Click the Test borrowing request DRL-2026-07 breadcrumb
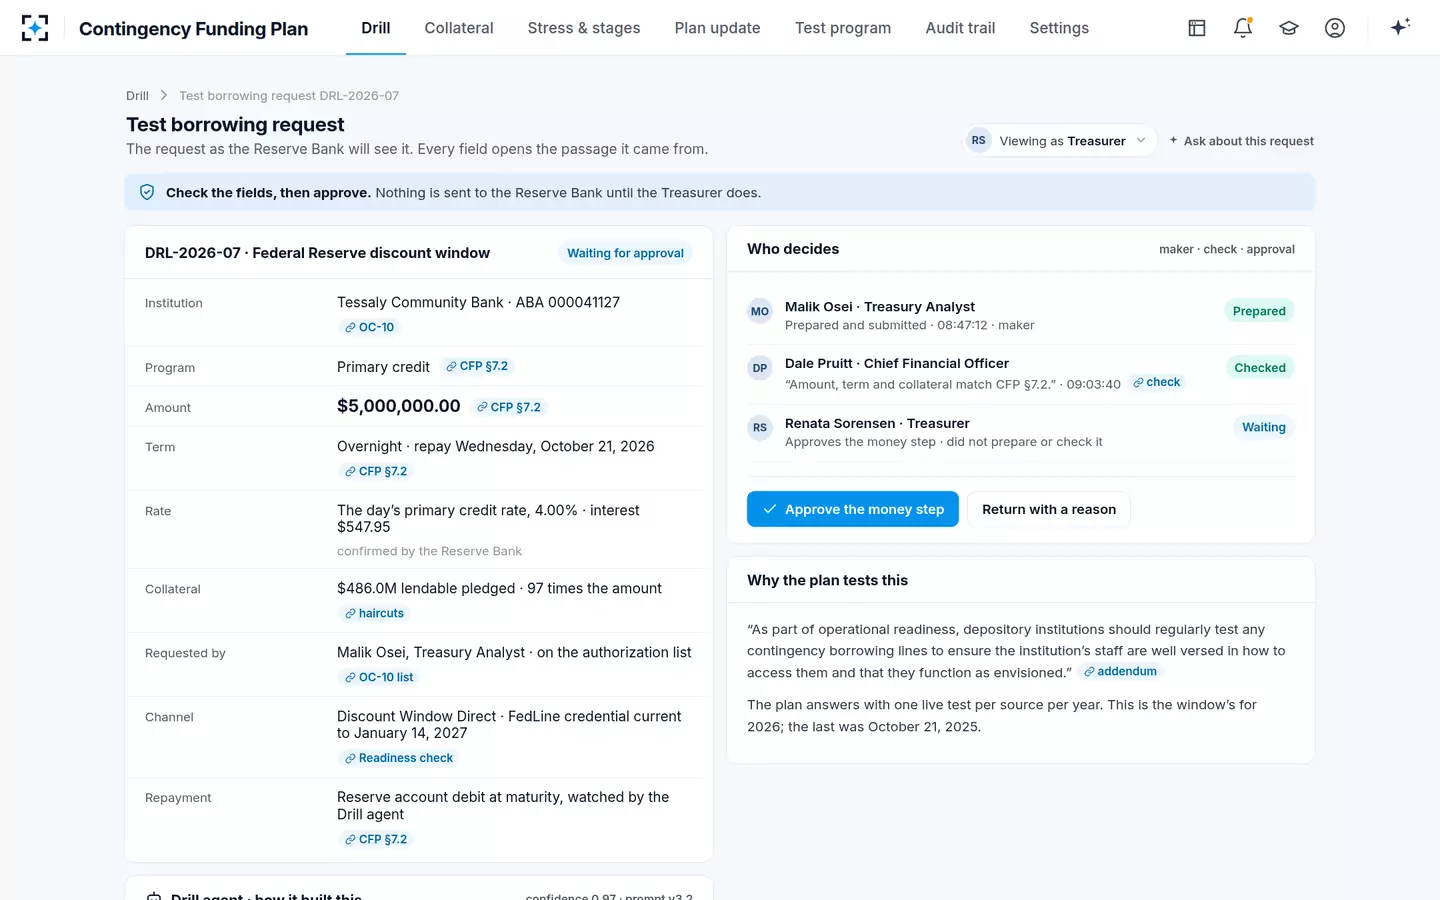 (x=289, y=96)
